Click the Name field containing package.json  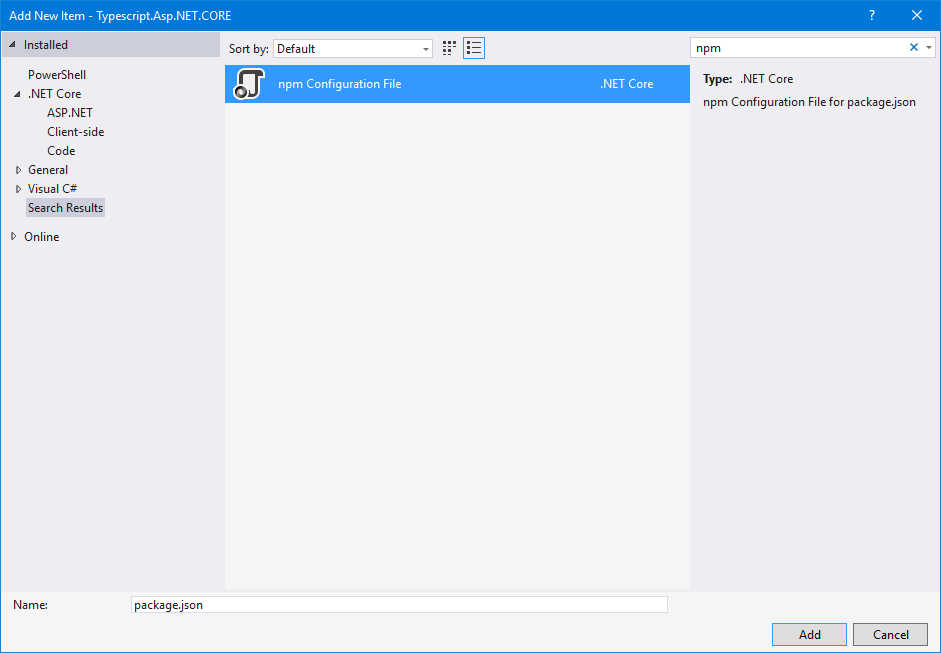click(399, 604)
